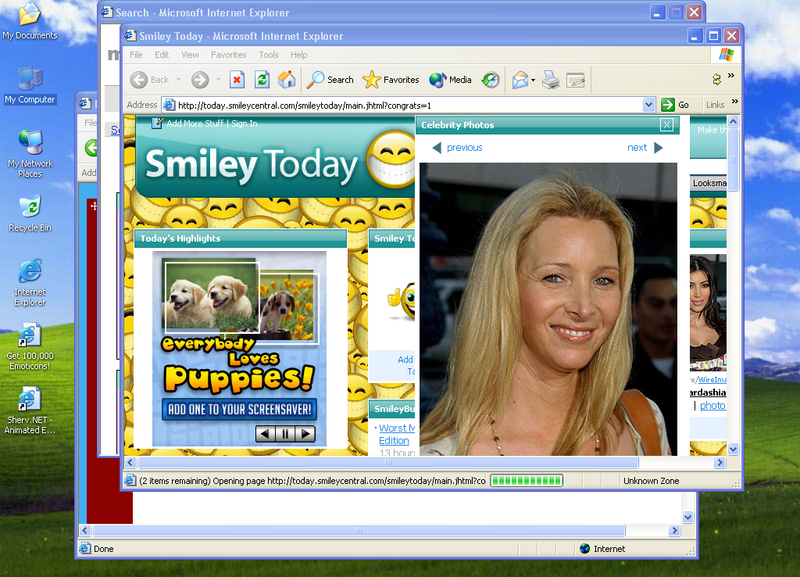Open the Edit menu
Viewport: 800px width, 577px height.
click(x=162, y=55)
